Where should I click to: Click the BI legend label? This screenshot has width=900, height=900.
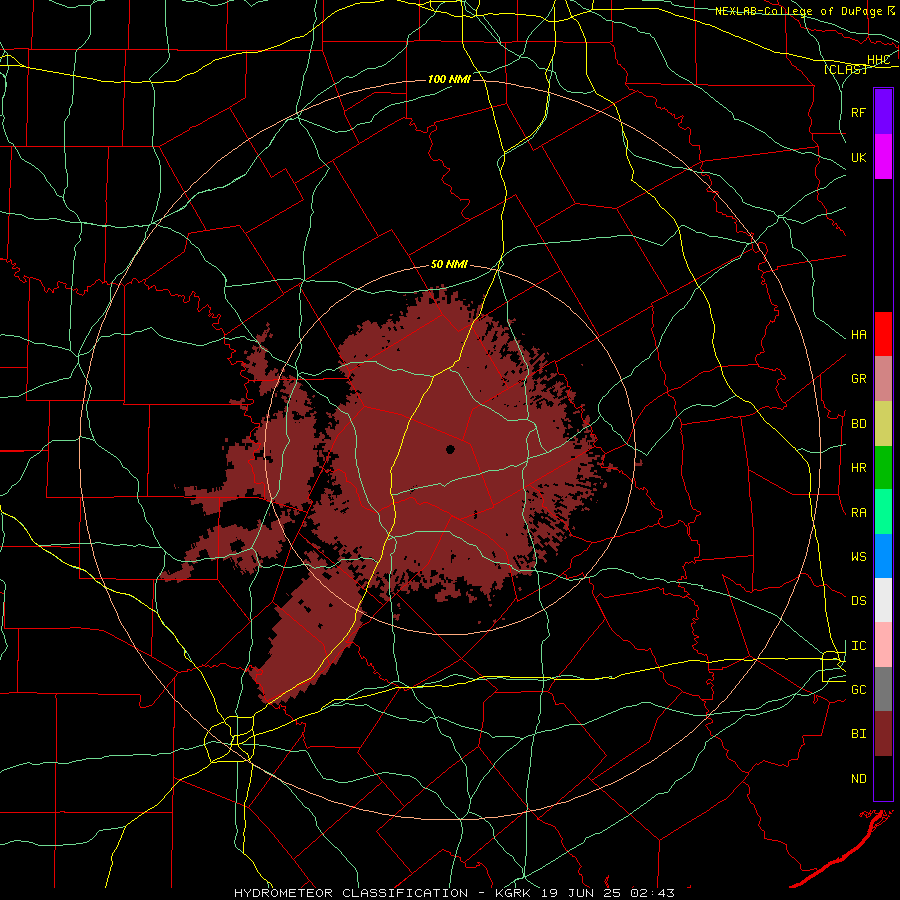pos(858,734)
